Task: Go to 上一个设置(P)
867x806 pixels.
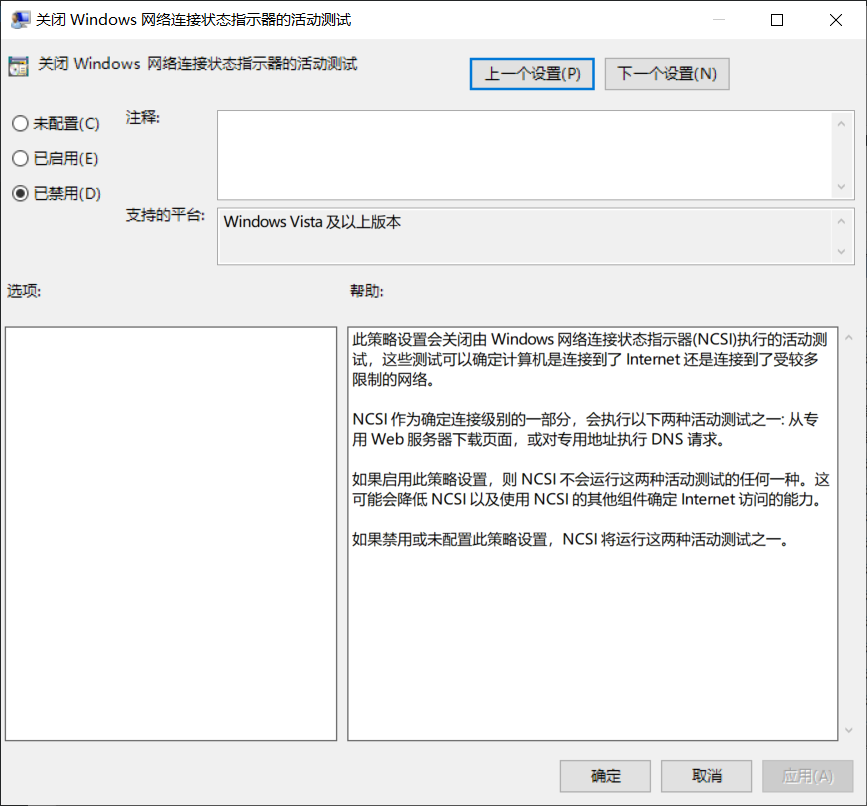Action: pos(532,74)
